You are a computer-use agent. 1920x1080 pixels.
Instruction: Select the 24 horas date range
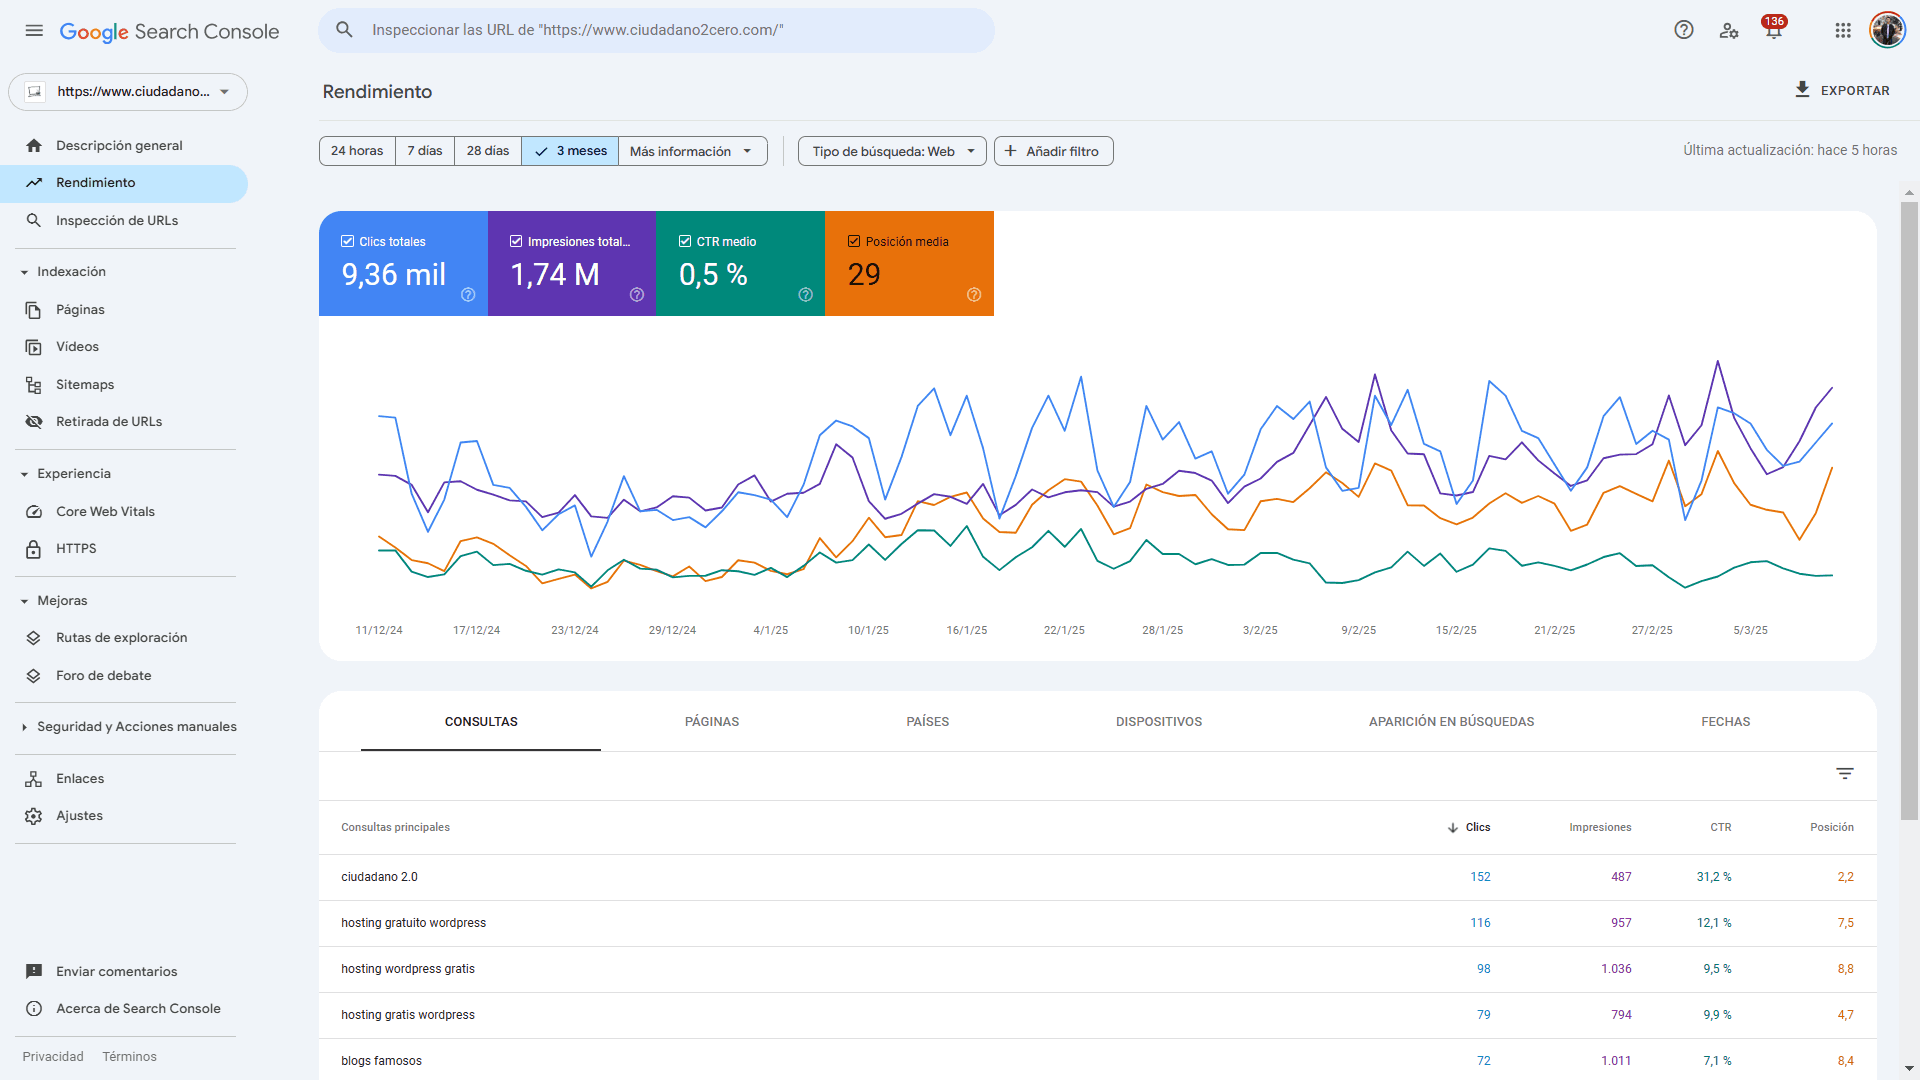357,151
